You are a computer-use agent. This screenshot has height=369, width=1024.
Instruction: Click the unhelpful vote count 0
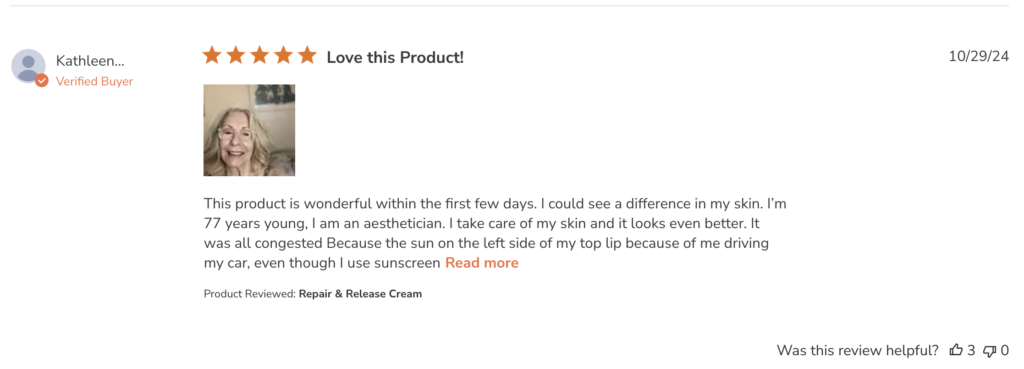coord(1005,351)
